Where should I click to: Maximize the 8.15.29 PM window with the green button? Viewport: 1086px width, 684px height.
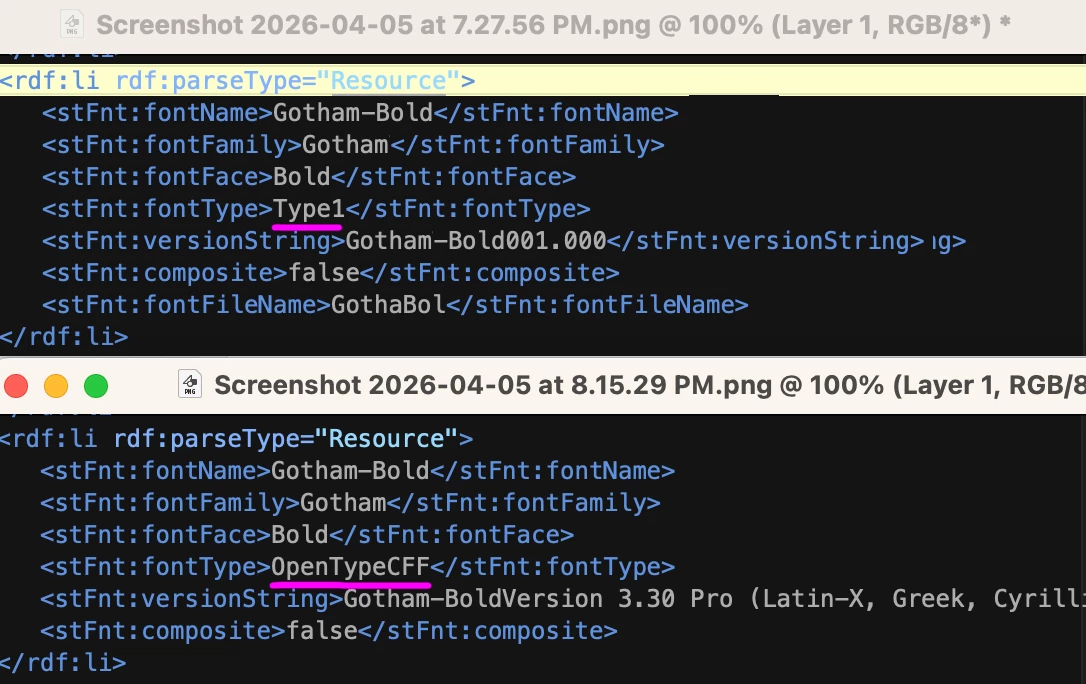96,386
